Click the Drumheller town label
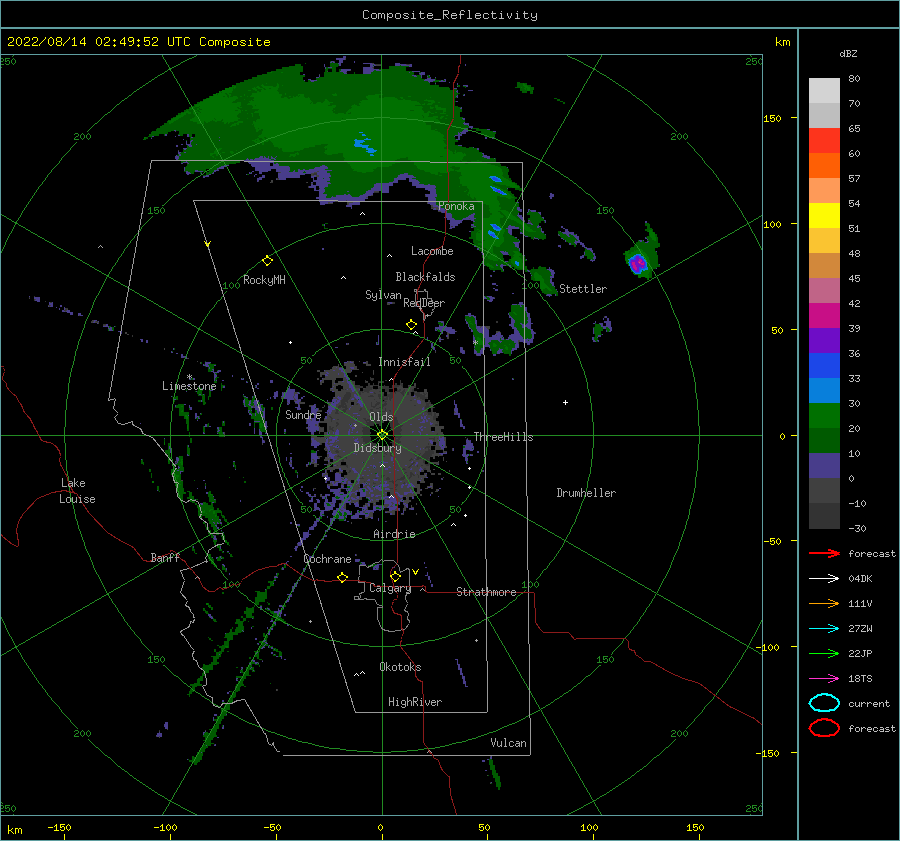900x841 pixels. pyautogui.click(x=586, y=493)
